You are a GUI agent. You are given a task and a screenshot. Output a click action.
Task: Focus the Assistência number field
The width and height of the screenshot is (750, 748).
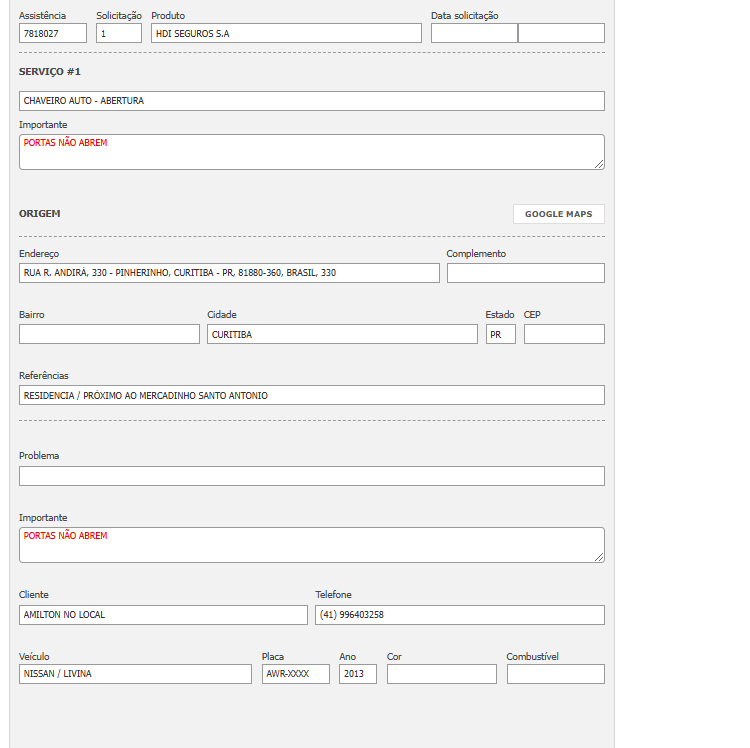[53, 33]
